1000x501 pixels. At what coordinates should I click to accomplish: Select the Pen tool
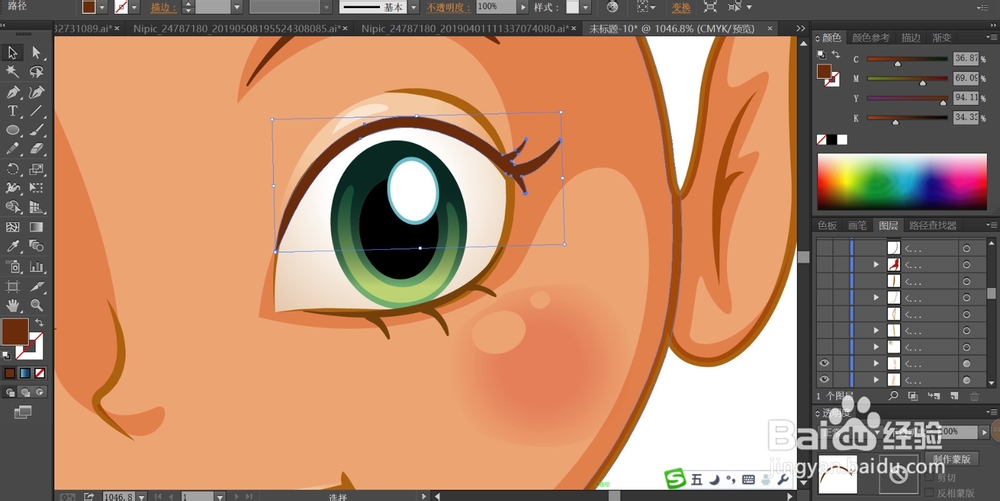[12, 91]
